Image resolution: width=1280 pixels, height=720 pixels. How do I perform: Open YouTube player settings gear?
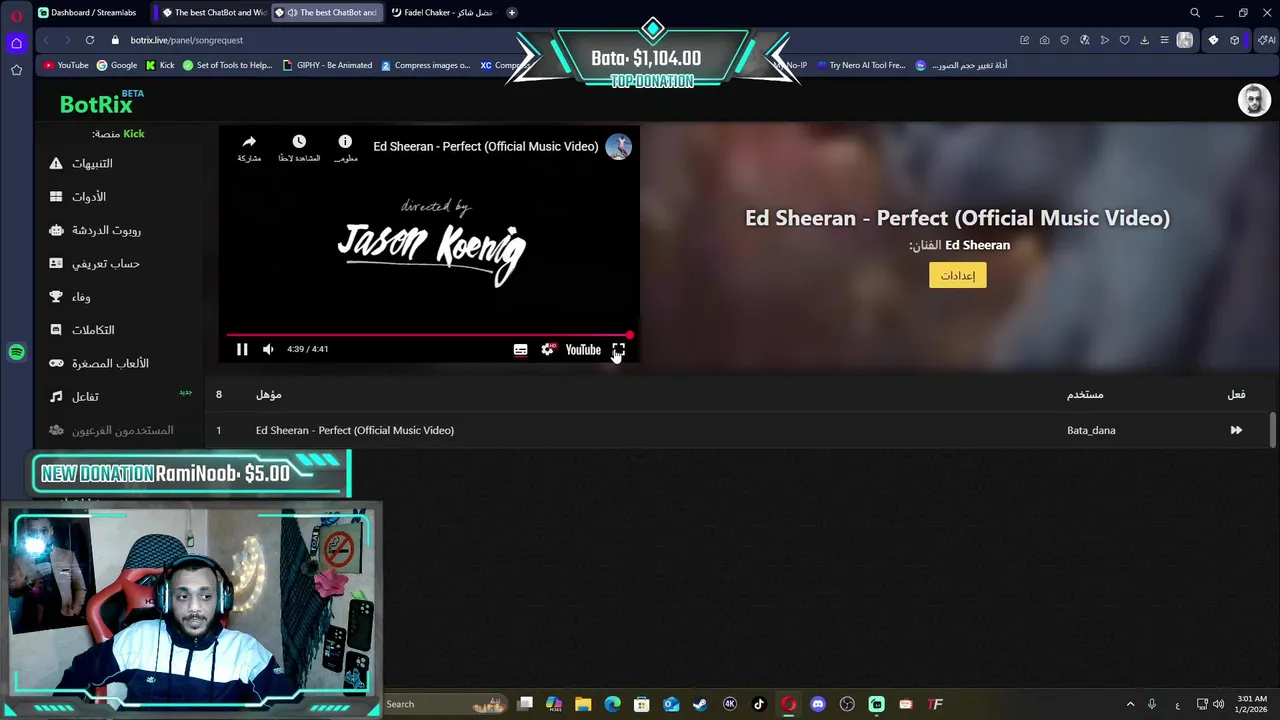click(x=547, y=350)
